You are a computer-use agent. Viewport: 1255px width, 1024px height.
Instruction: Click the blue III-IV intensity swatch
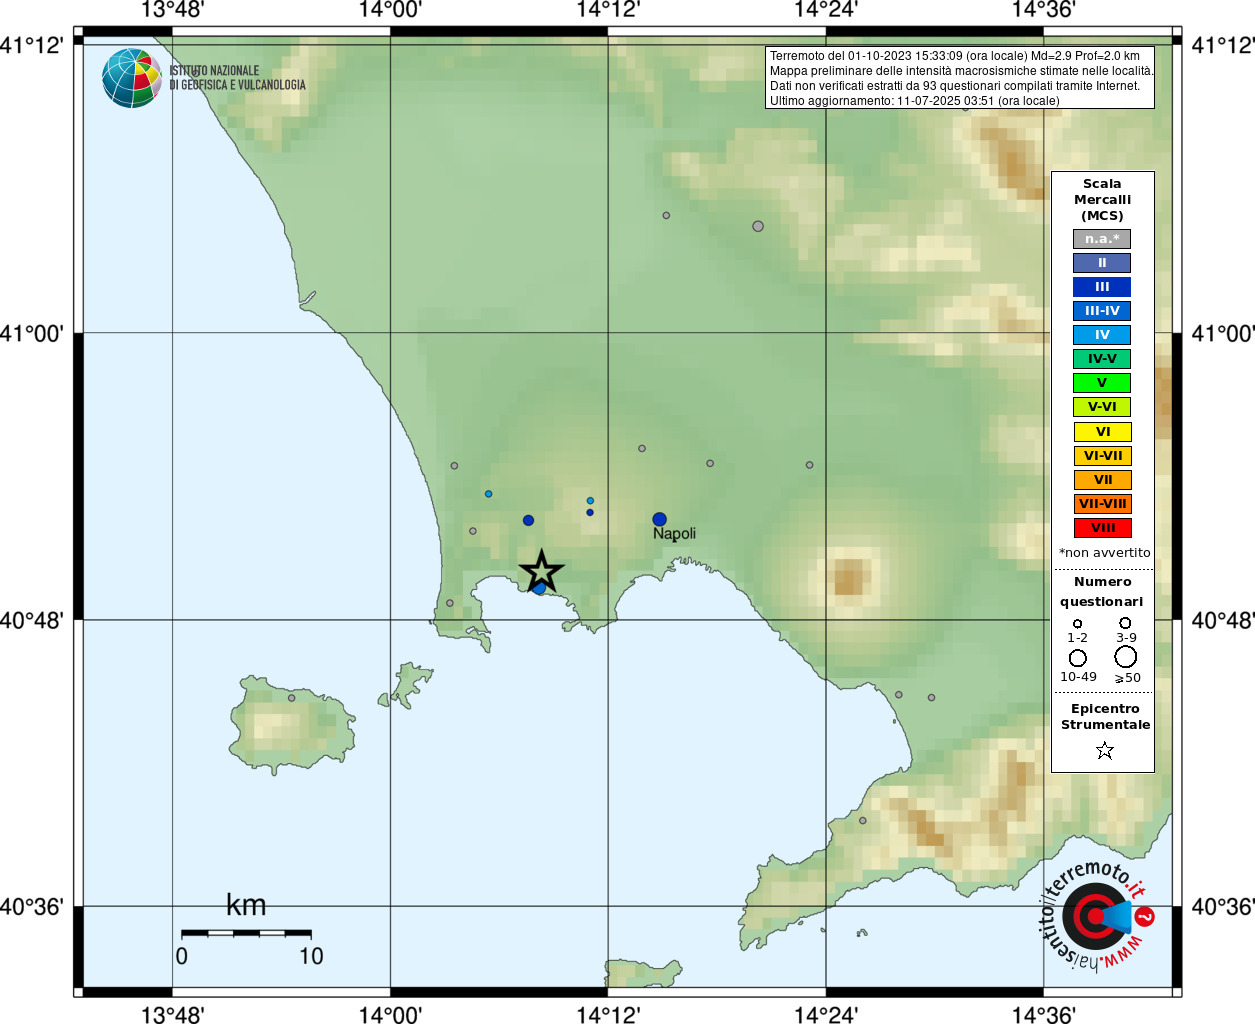tap(1102, 311)
